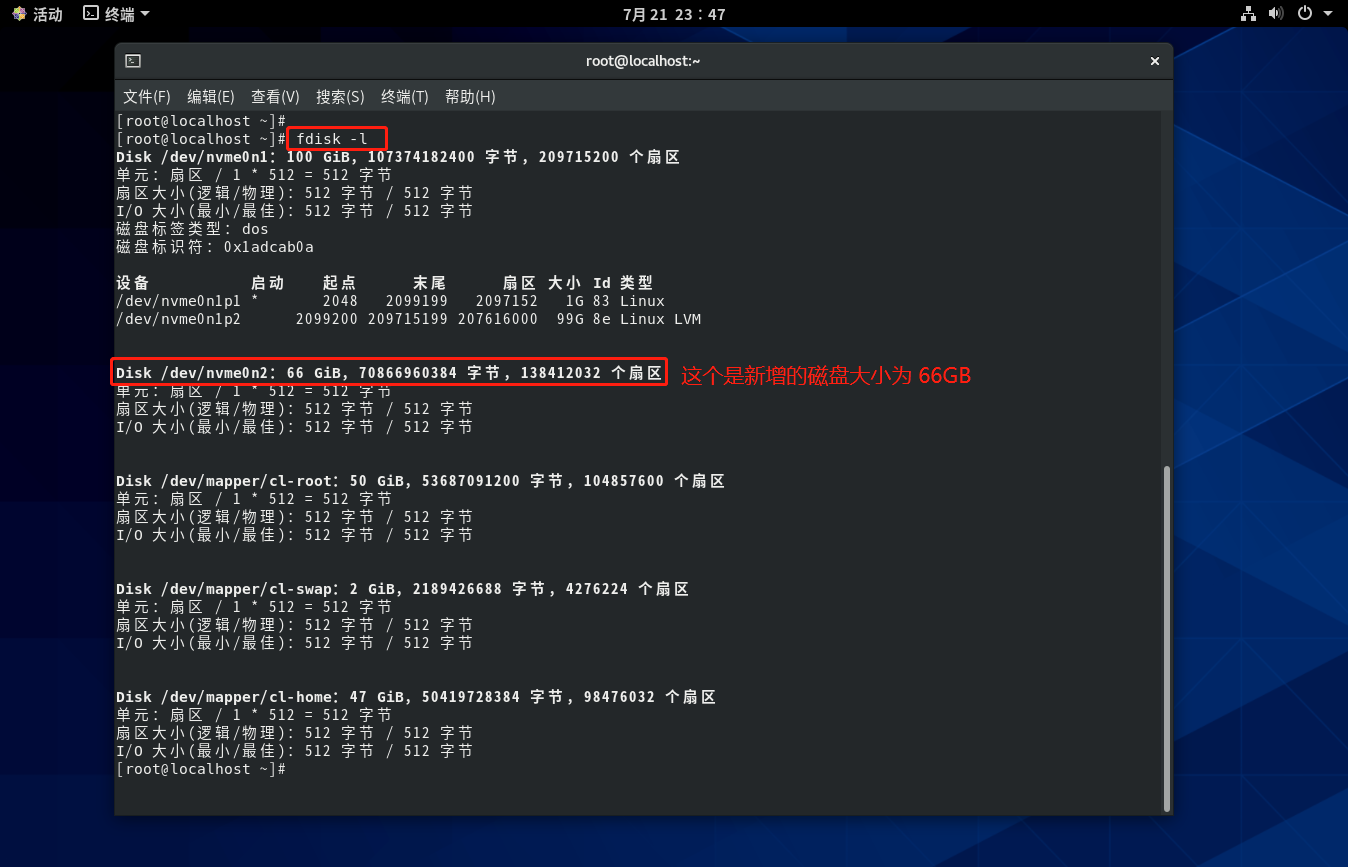Open the 帮助(H) menu
This screenshot has height=867, width=1348.
[470, 97]
